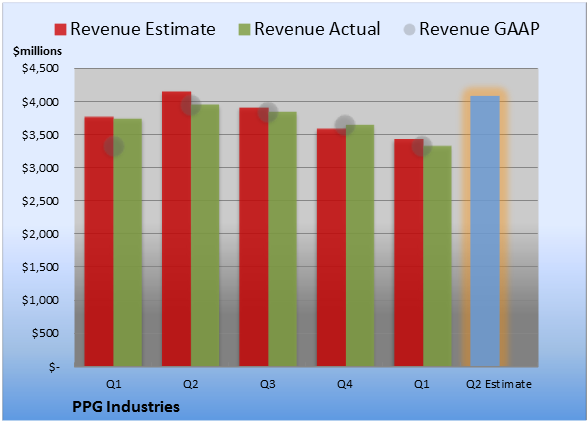Select the green Q3 revenue actual bar
Image resolution: width=588 pixels, height=422 pixels.
coord(283,239)
